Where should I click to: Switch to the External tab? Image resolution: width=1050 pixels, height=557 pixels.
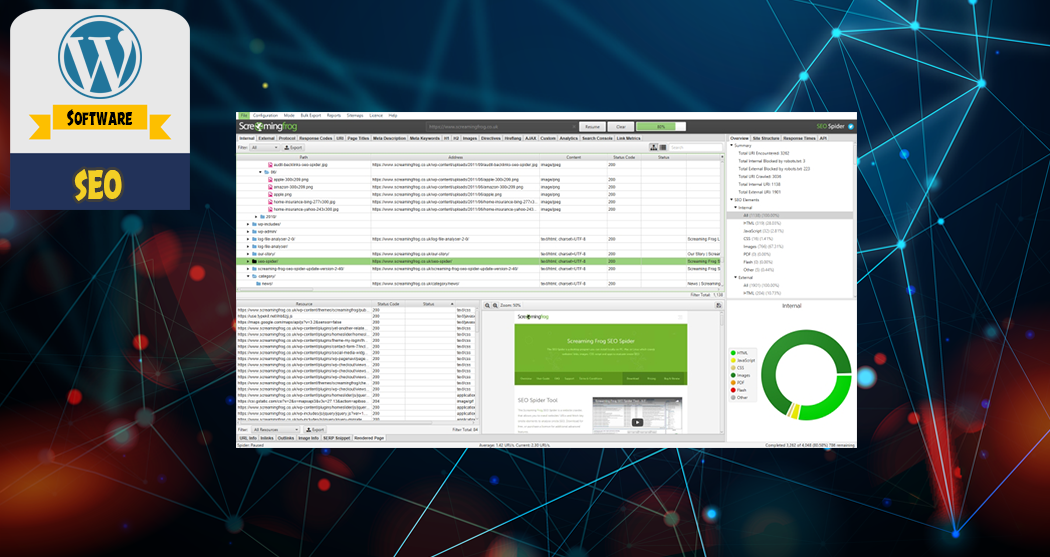(267, 138)
